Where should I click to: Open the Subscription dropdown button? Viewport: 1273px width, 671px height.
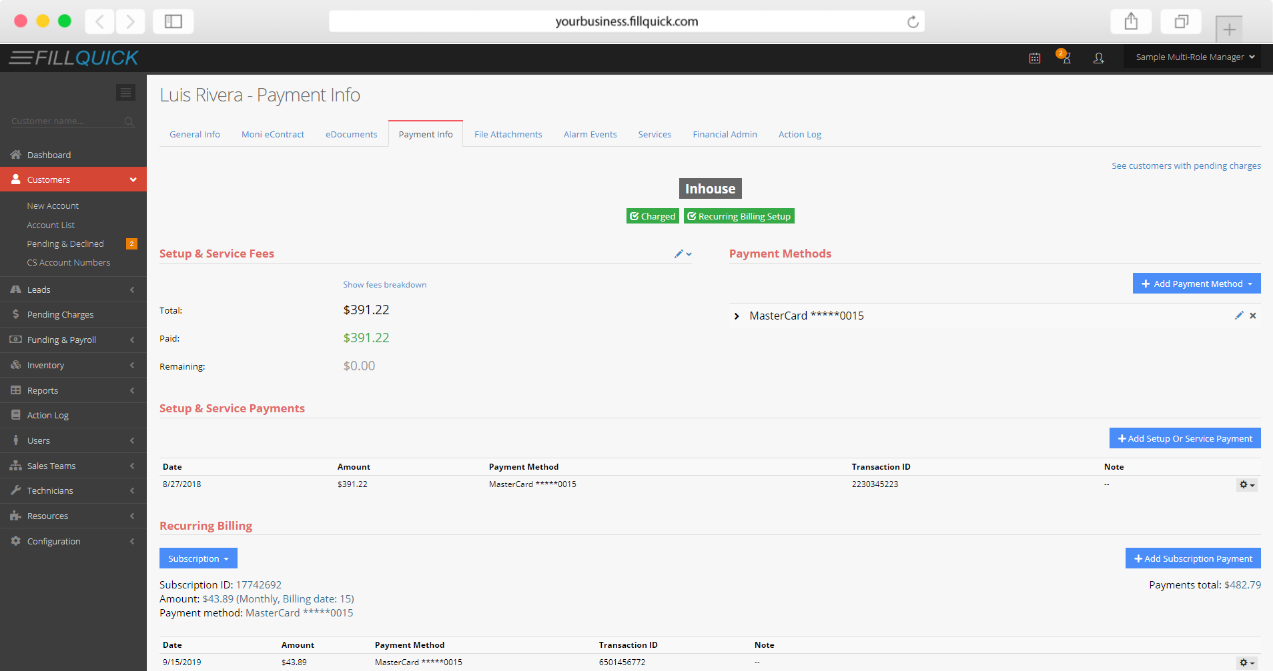[198, 558]
